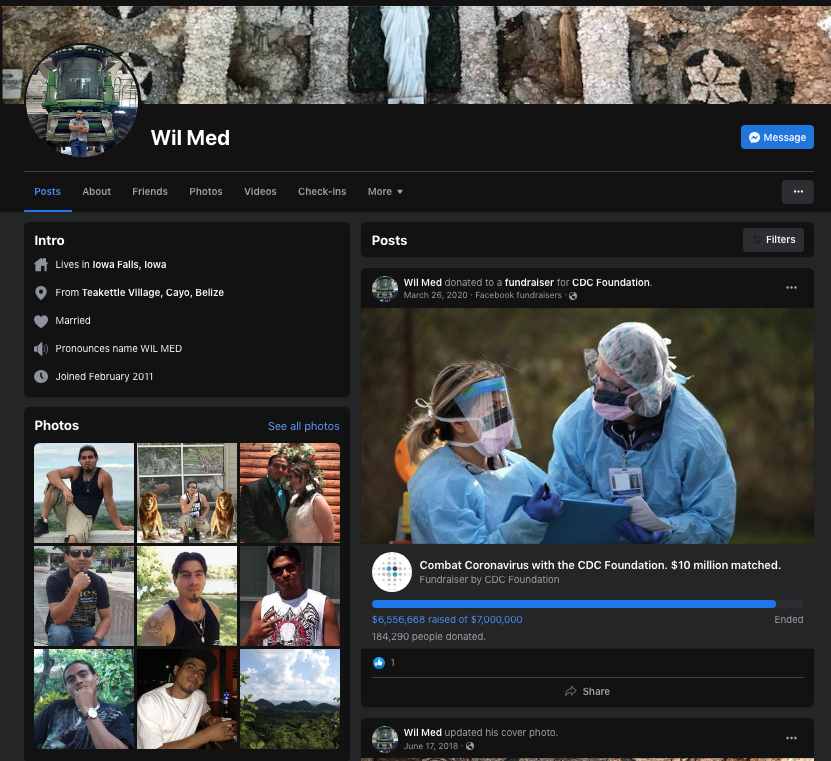Screen dimensions: 831x761
Task: Open the About tab
Action: click(x=96, y=192)
